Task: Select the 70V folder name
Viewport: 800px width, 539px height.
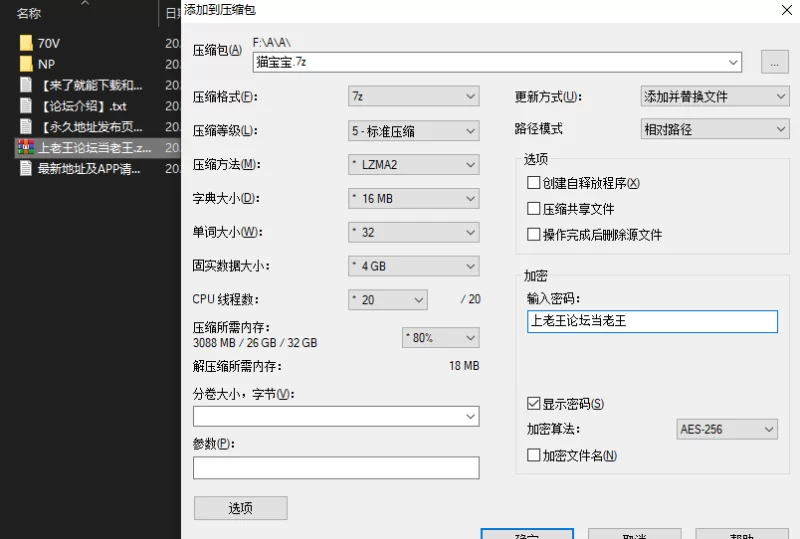Action: (x=48, y=43)
